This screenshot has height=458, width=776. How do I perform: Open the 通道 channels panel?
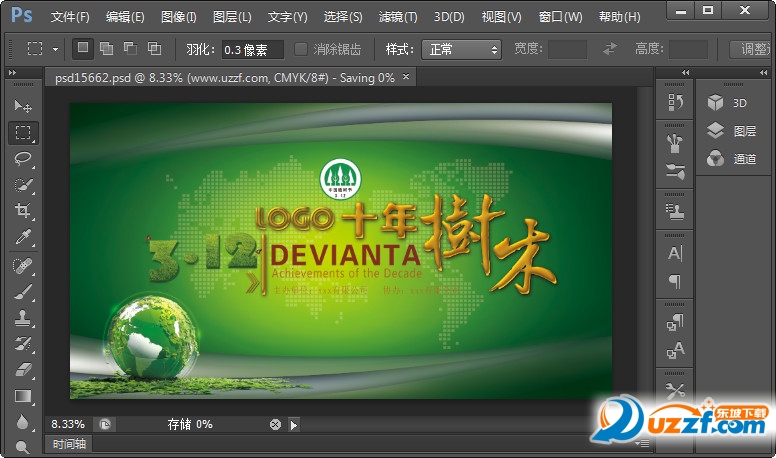click(731, 159)
